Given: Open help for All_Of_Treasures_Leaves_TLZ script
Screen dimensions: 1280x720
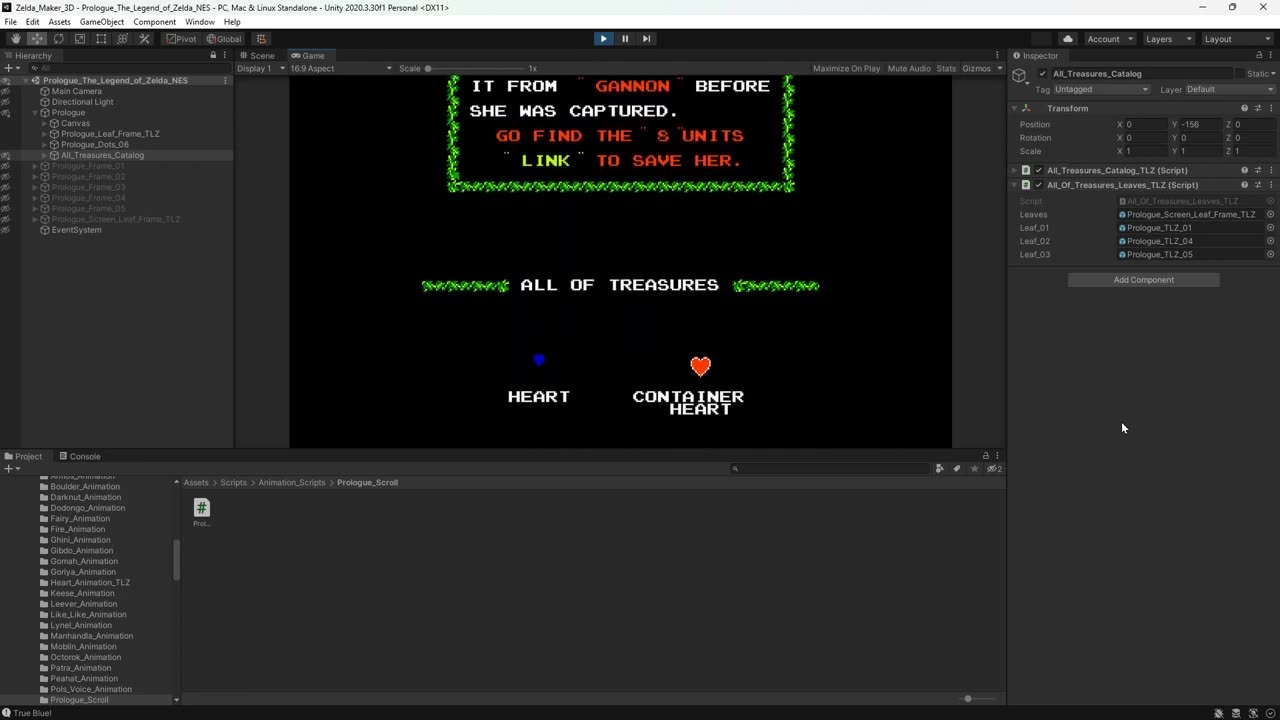Looking at the screenshot, I should click(1245, 185).
